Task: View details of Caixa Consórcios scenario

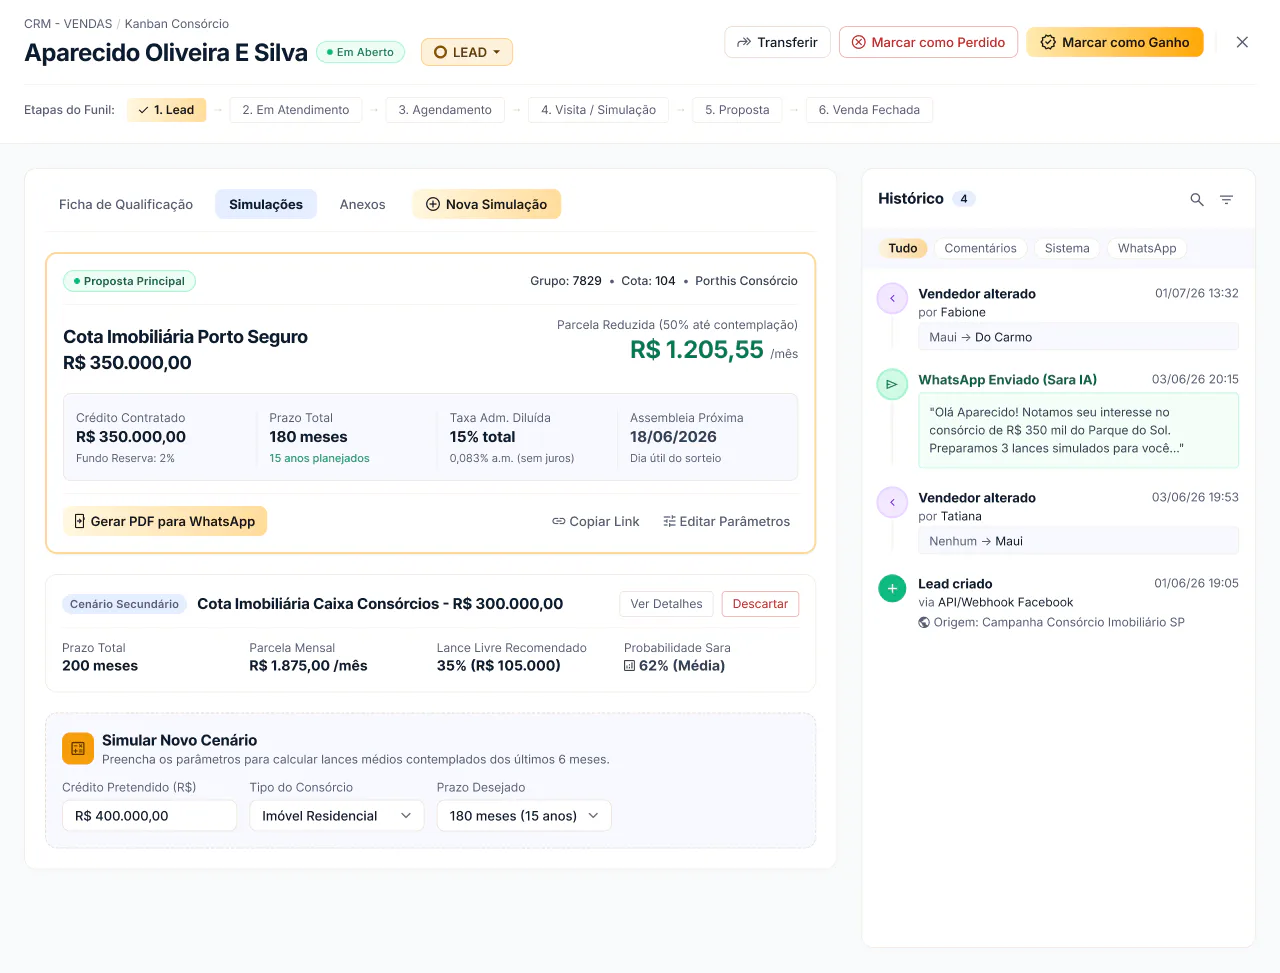Action: (666, 604)
